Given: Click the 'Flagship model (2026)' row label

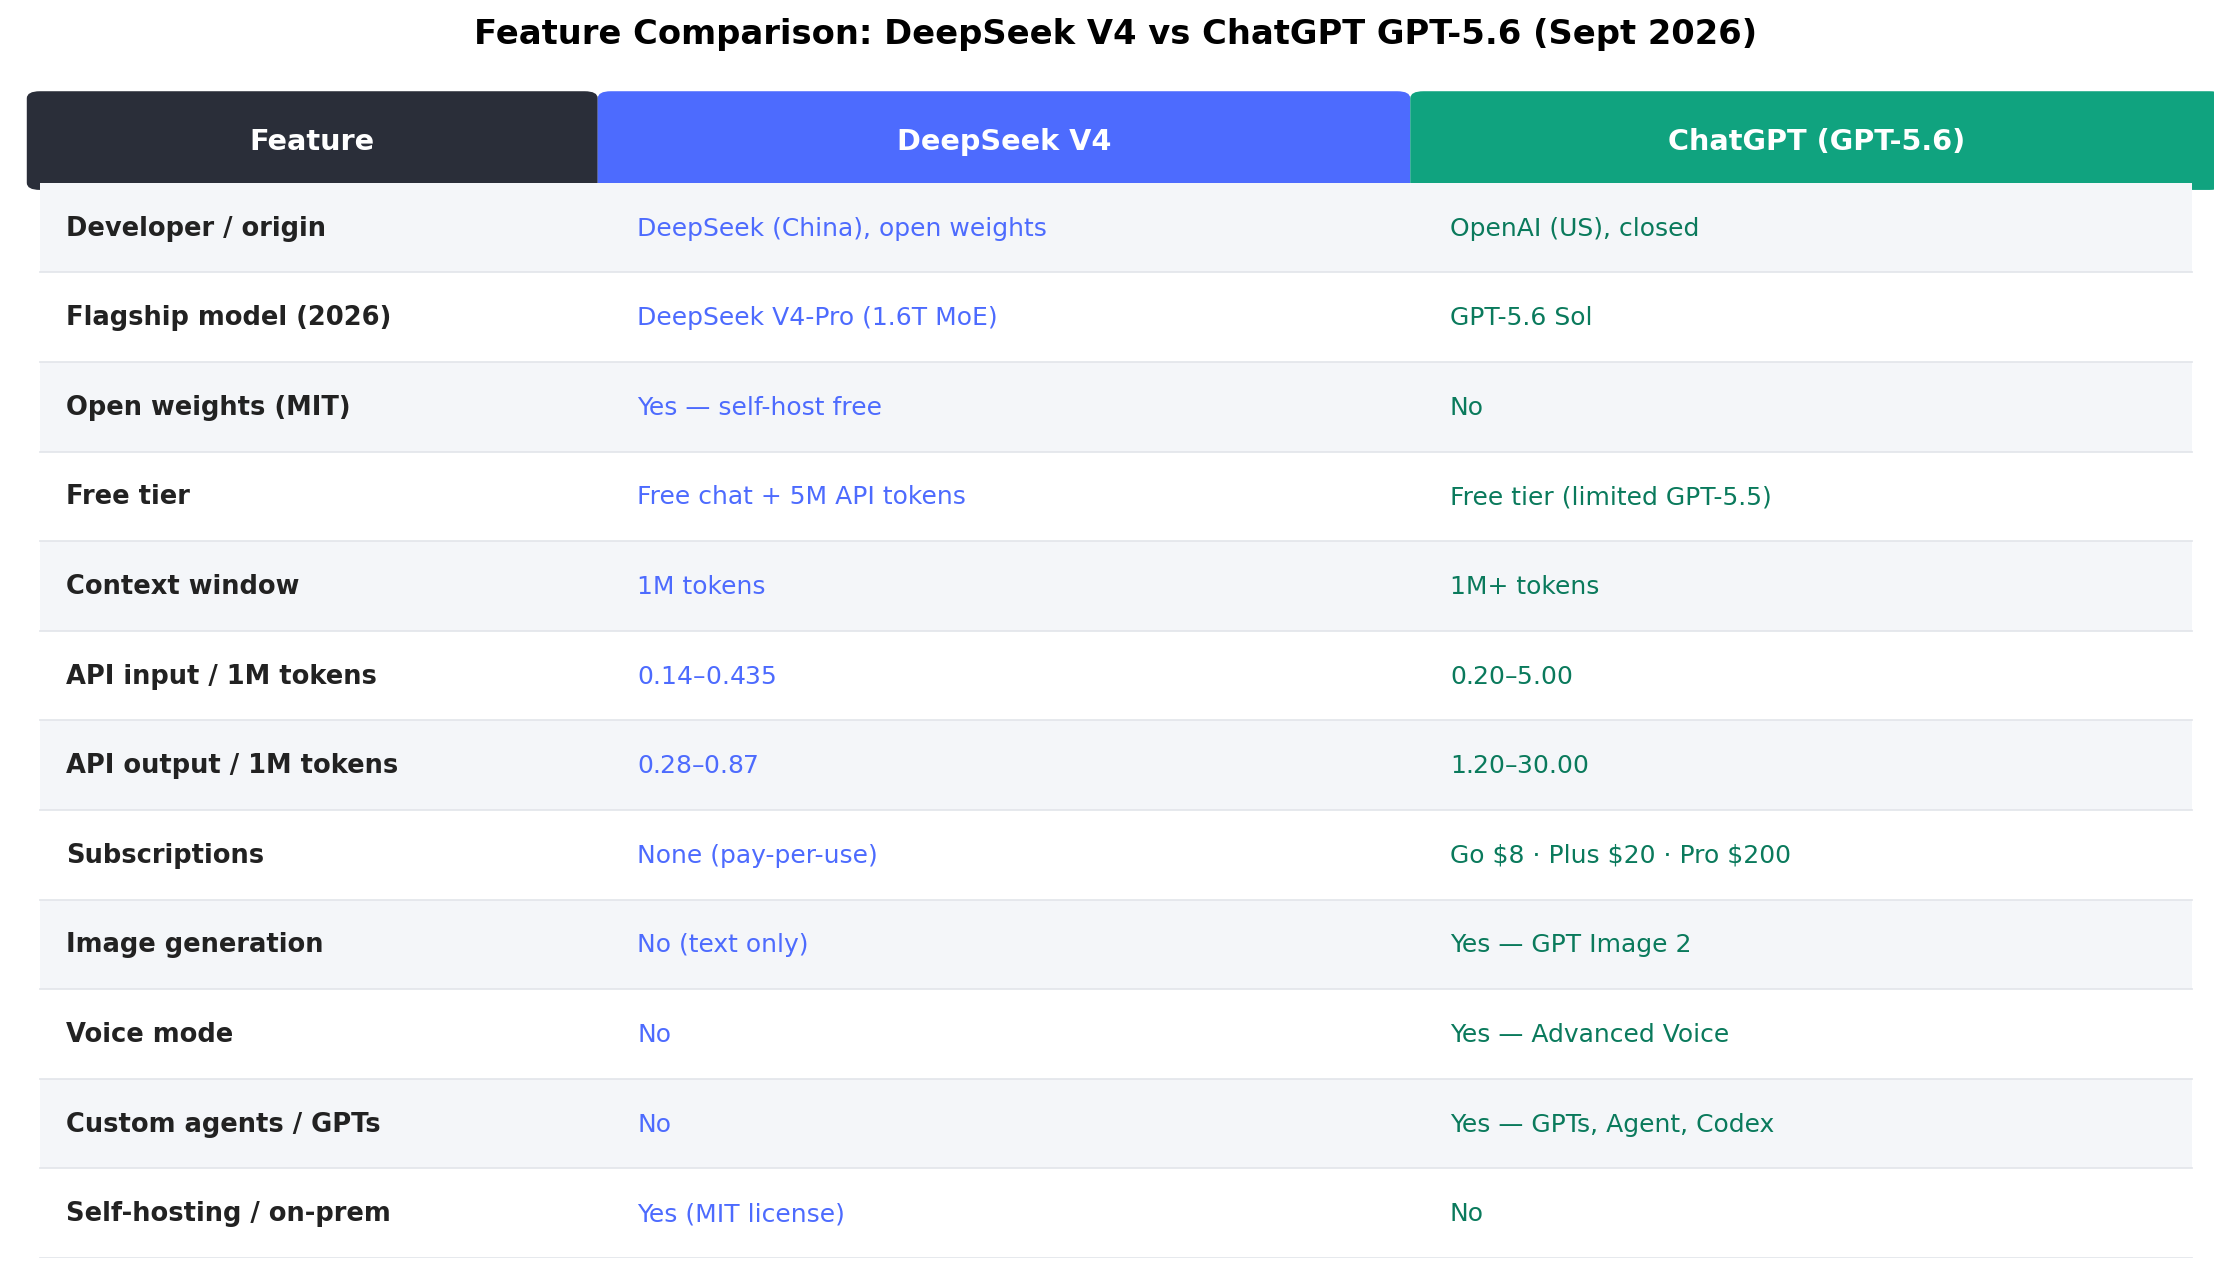Looking at the screenshot, I should click(x=228, y=317).
